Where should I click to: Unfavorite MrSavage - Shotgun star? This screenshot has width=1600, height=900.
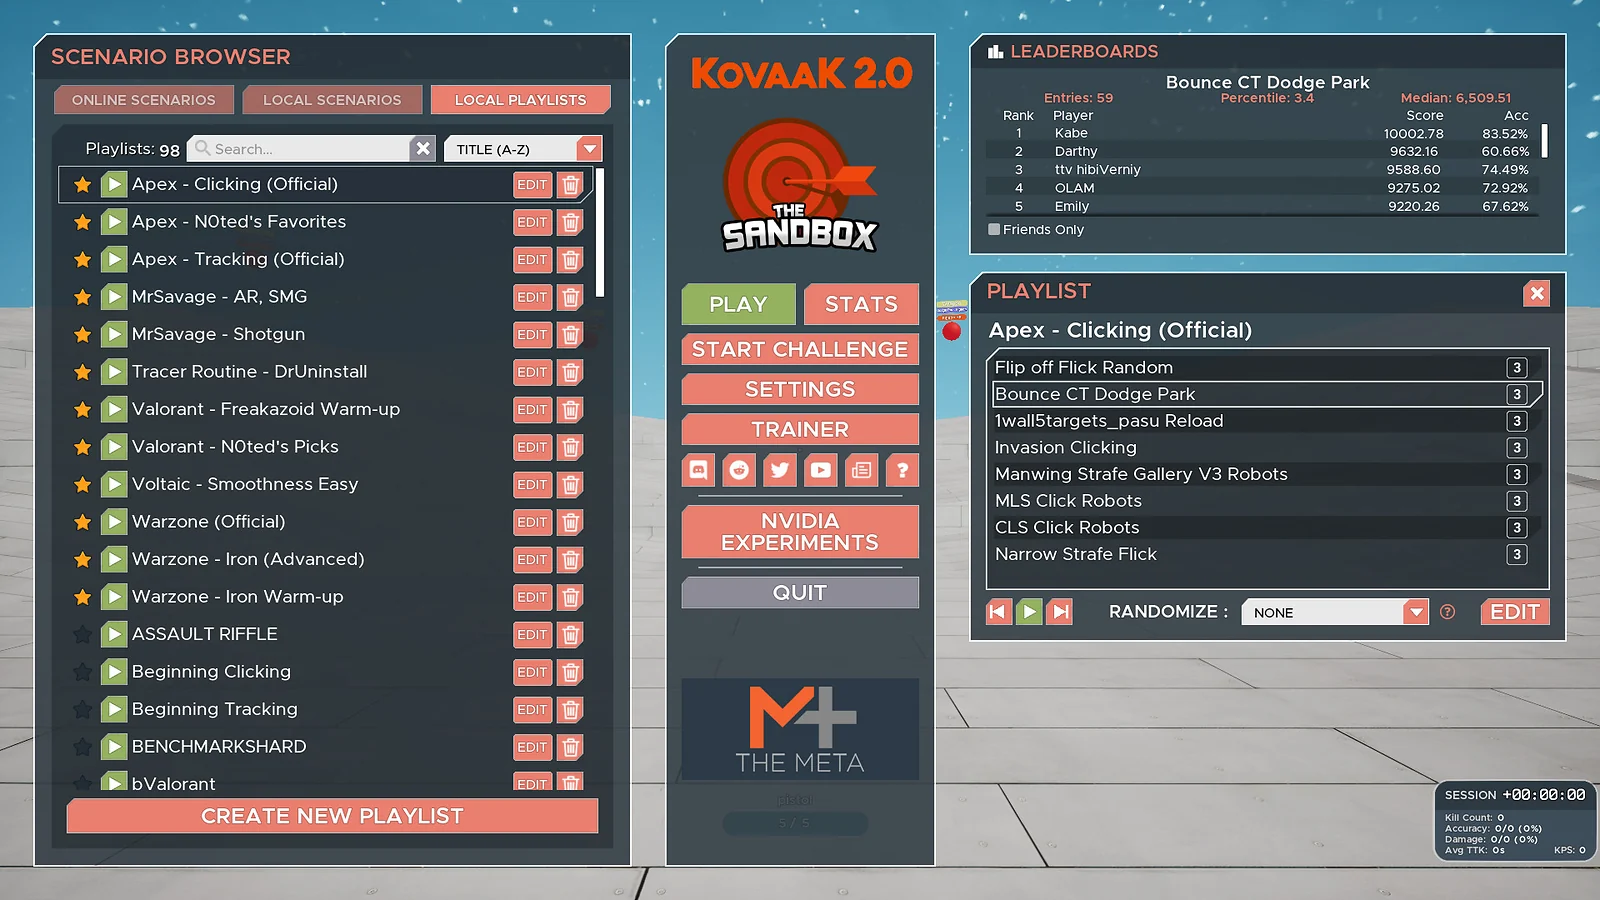[83, 335]
